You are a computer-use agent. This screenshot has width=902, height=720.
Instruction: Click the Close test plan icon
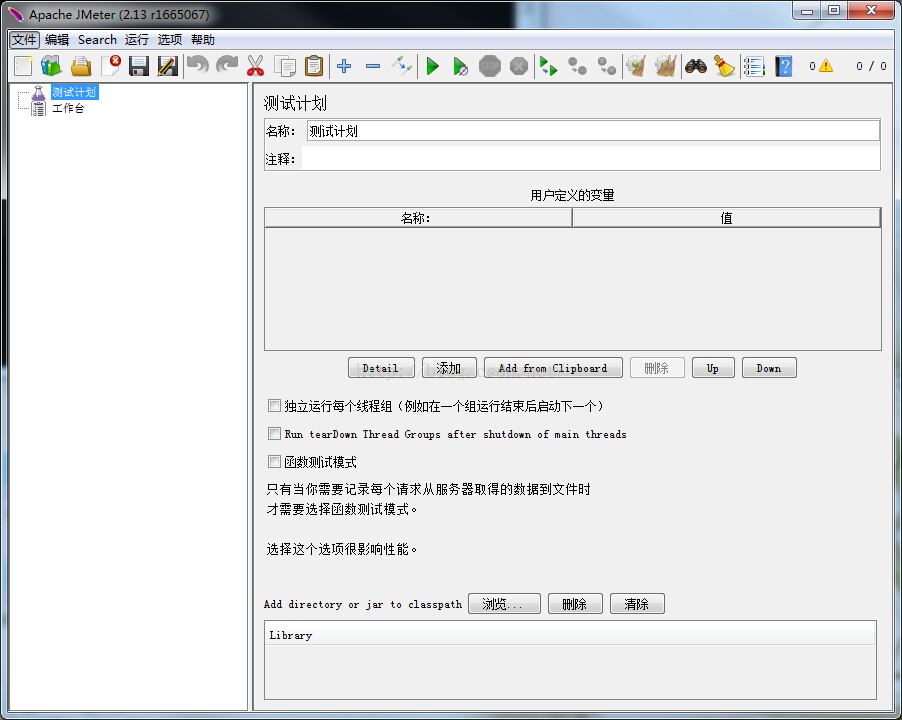(110, 66)
